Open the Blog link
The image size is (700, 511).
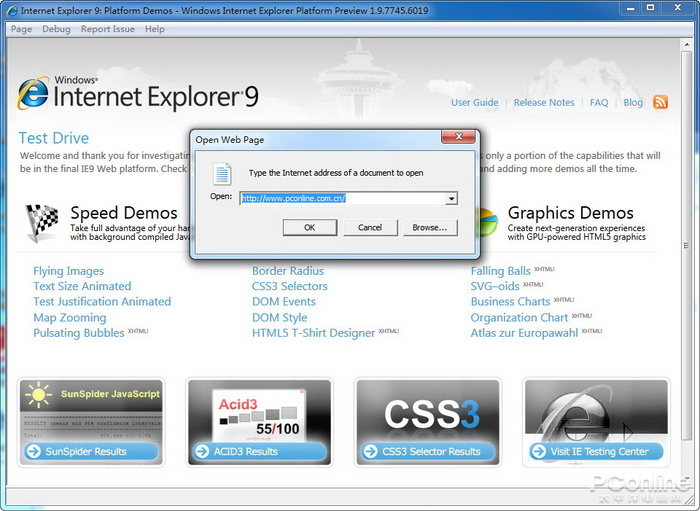[x=633, y=102]
